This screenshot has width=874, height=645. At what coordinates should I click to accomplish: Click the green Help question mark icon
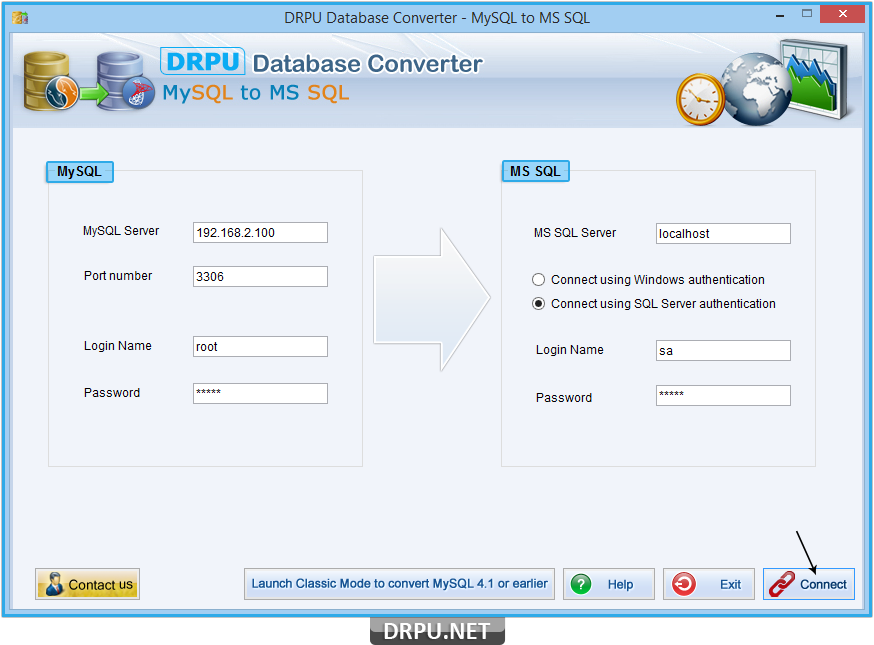[x=581, y=584]
